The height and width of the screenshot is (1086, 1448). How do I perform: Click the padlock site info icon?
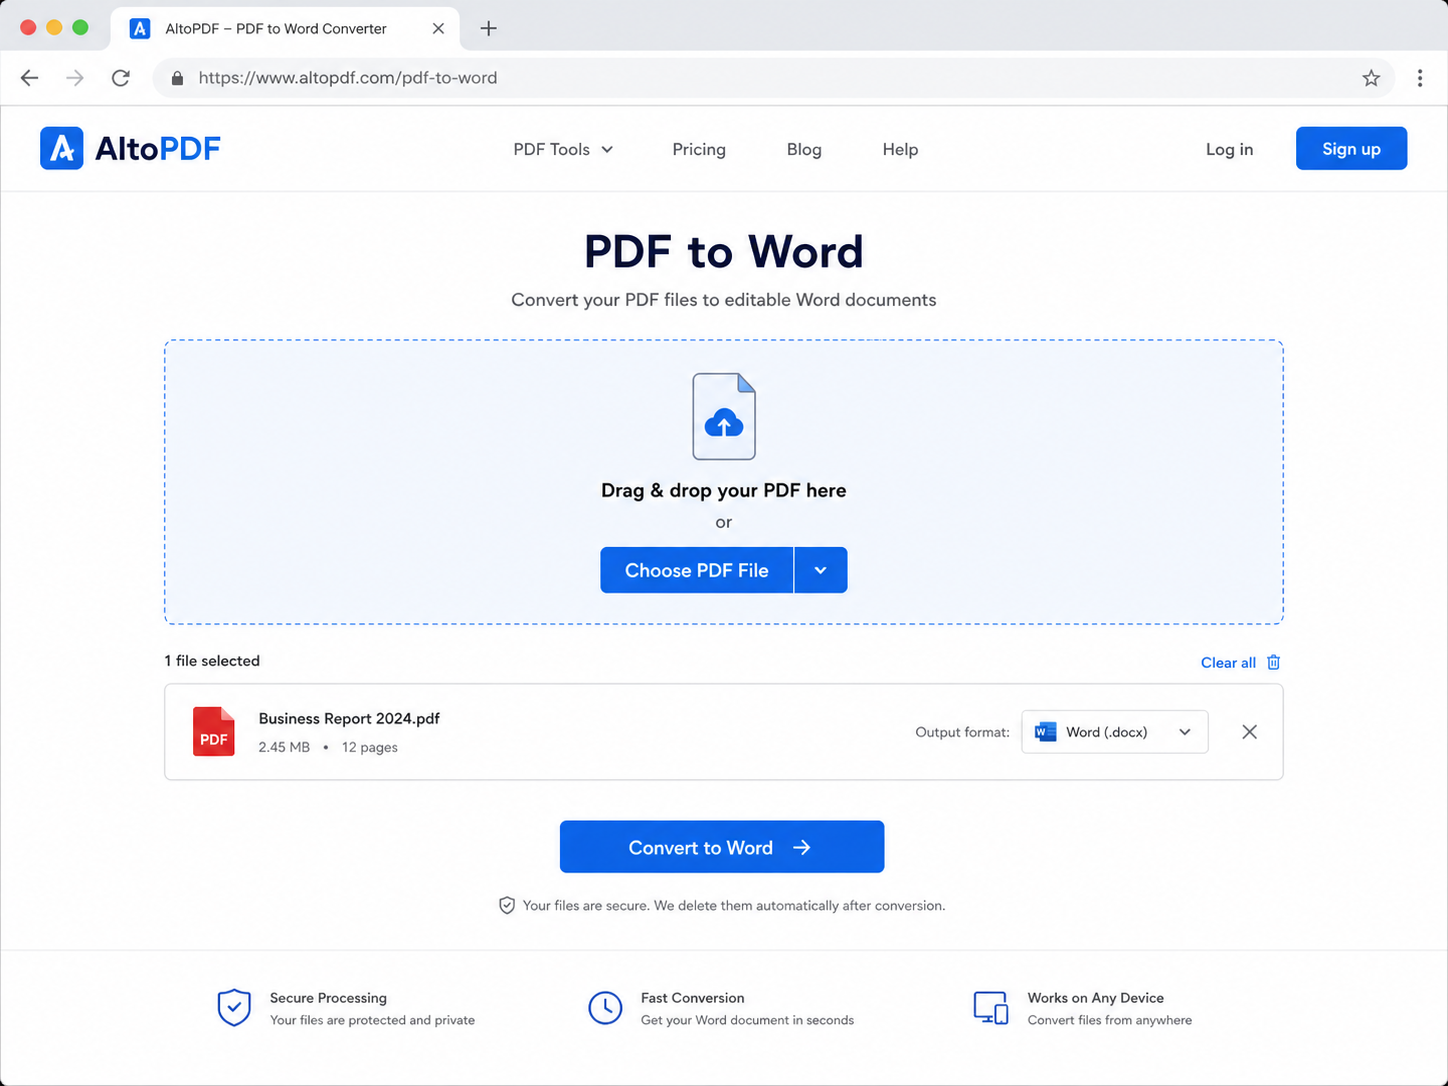click(x=177, y=78)
